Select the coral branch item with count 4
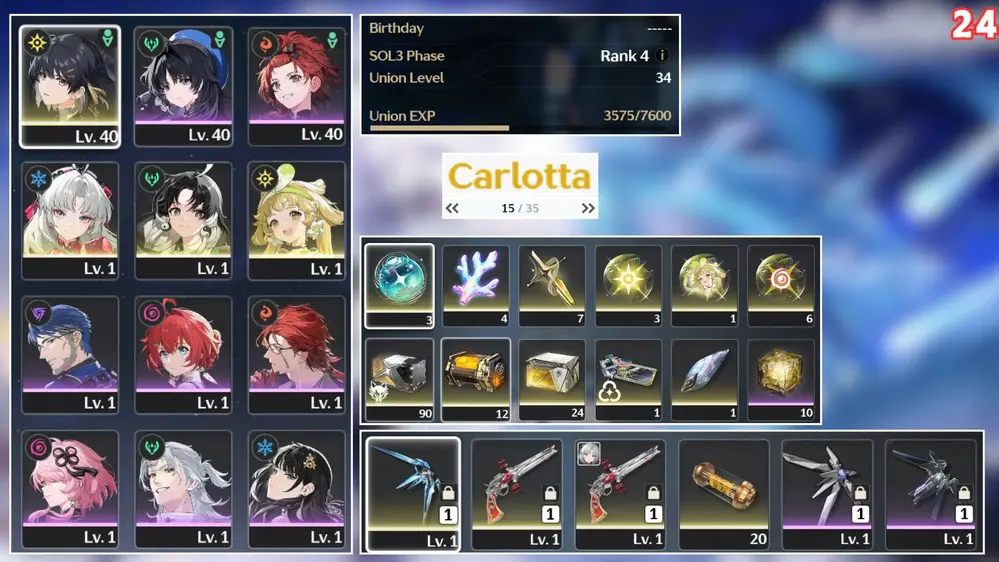This screenshot has width=999, height=562. tap(476, 286)
